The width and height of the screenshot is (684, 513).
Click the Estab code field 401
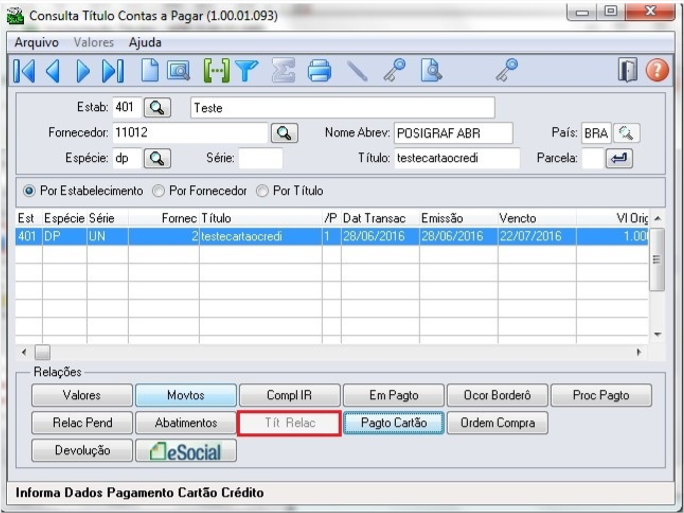tap(127, 107)
